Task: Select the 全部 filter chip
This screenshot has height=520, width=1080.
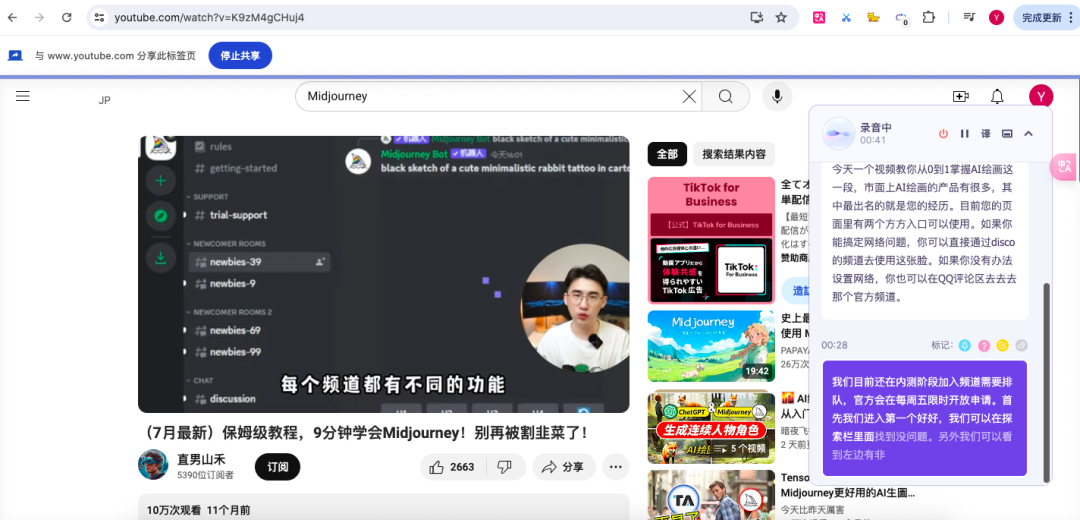Action: click(x=667, y=154)
